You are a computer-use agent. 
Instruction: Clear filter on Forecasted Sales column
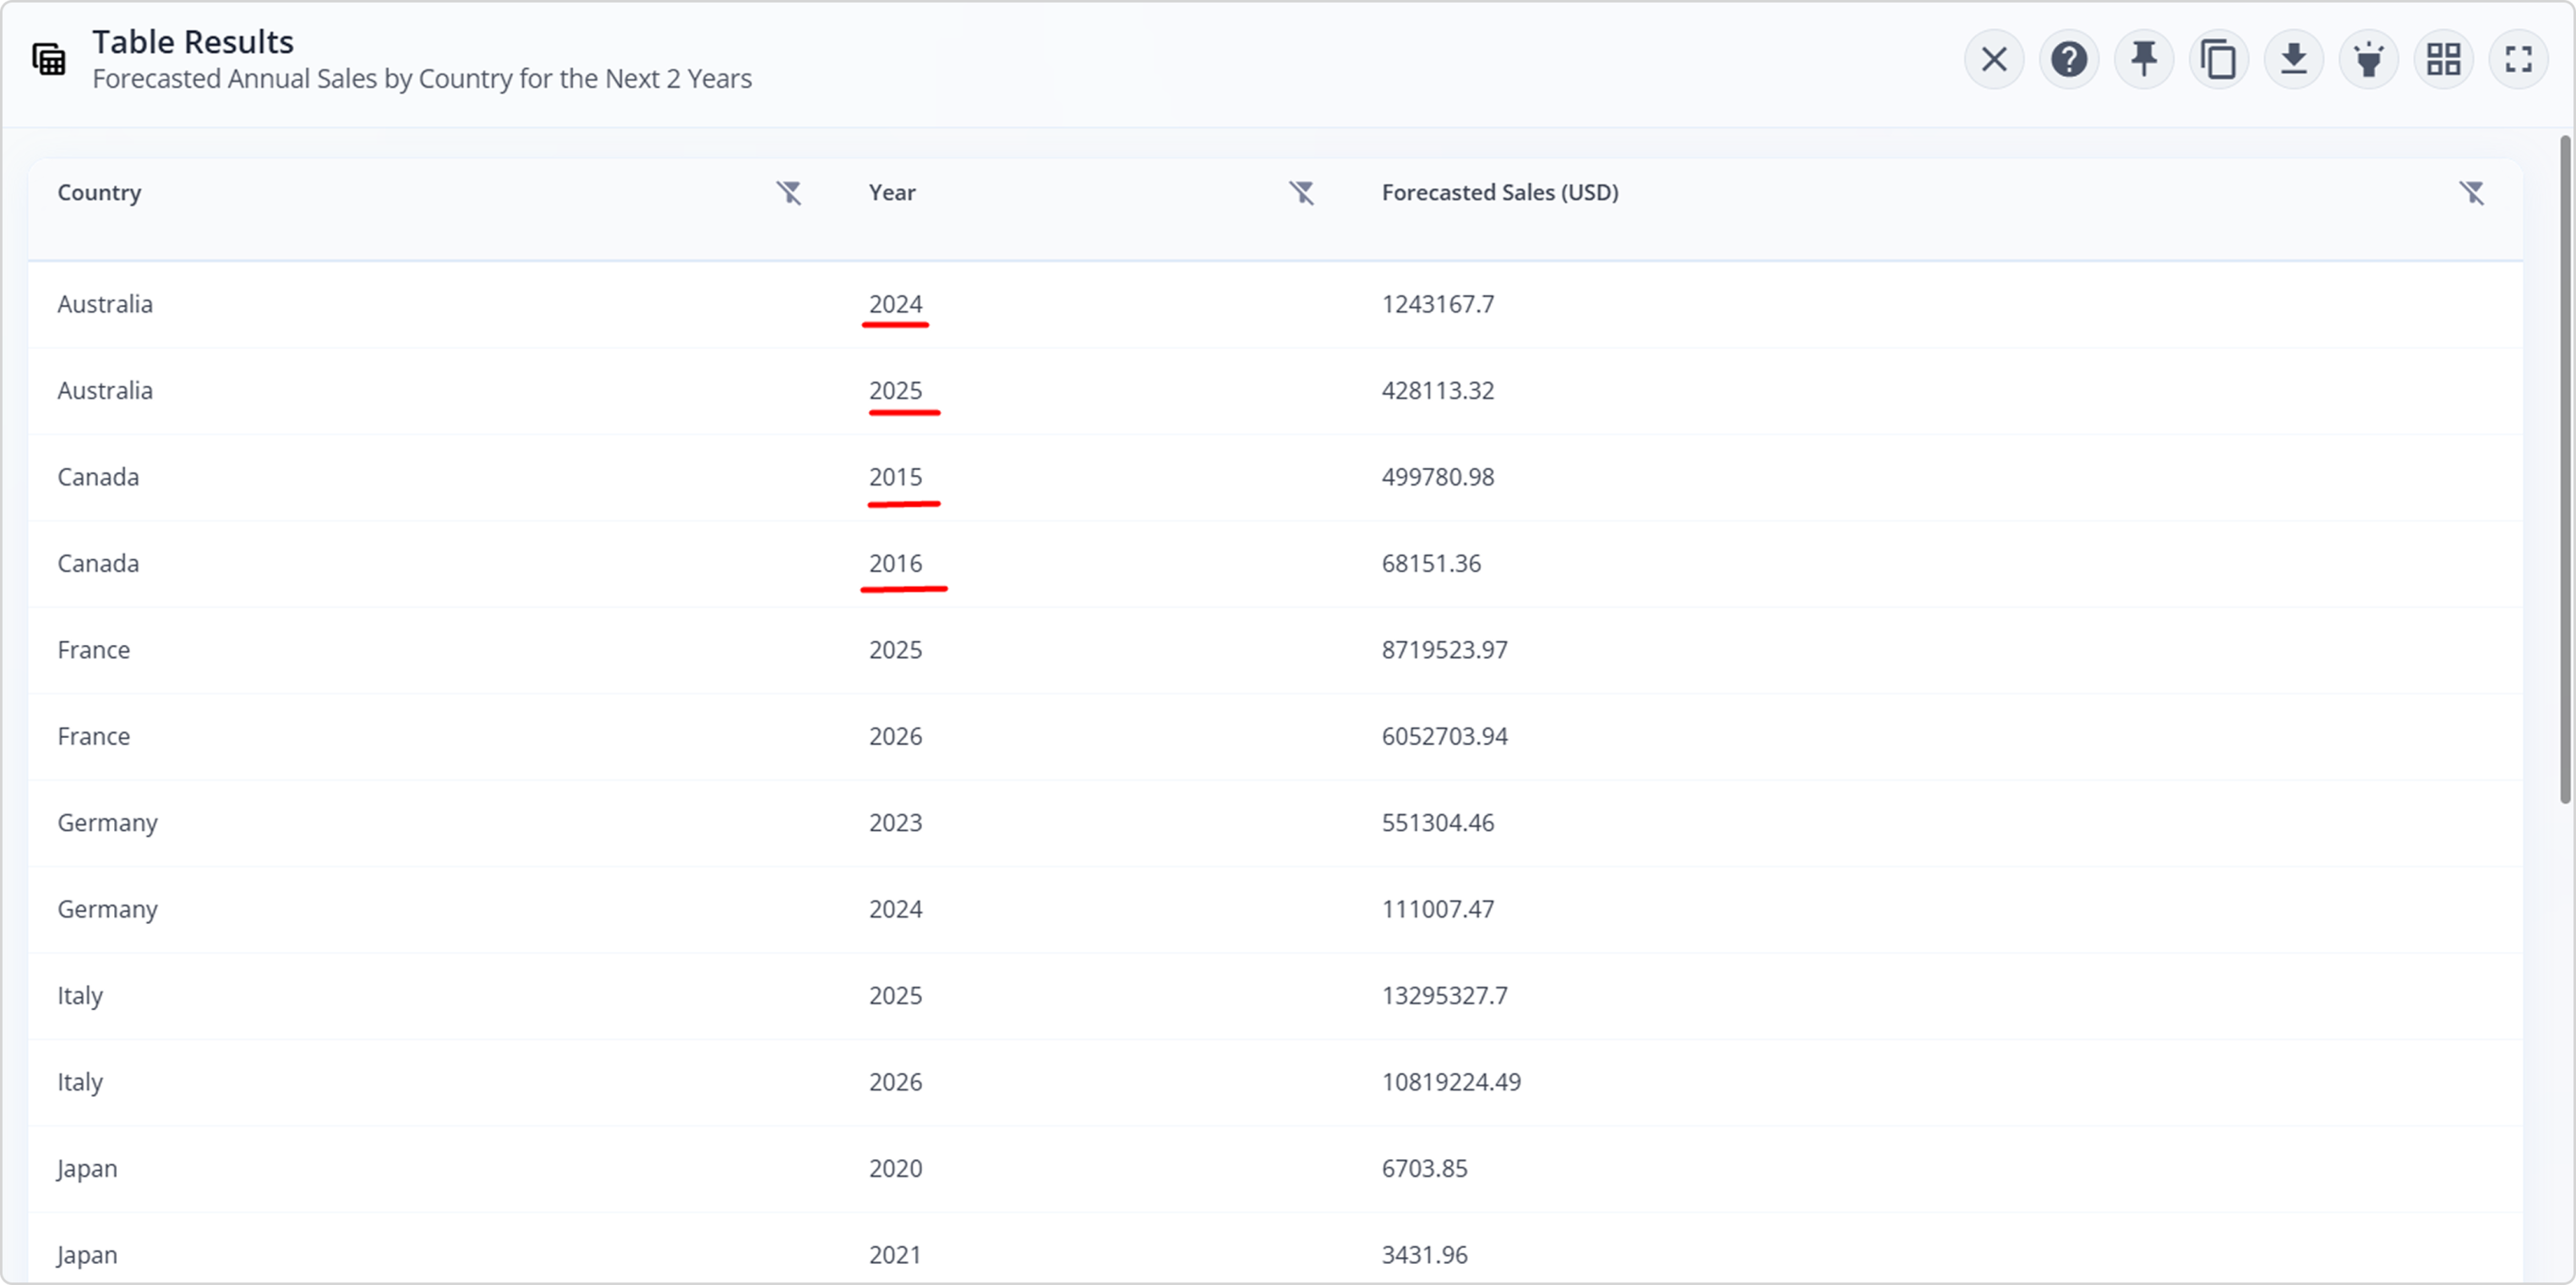tap(2471, 192)
